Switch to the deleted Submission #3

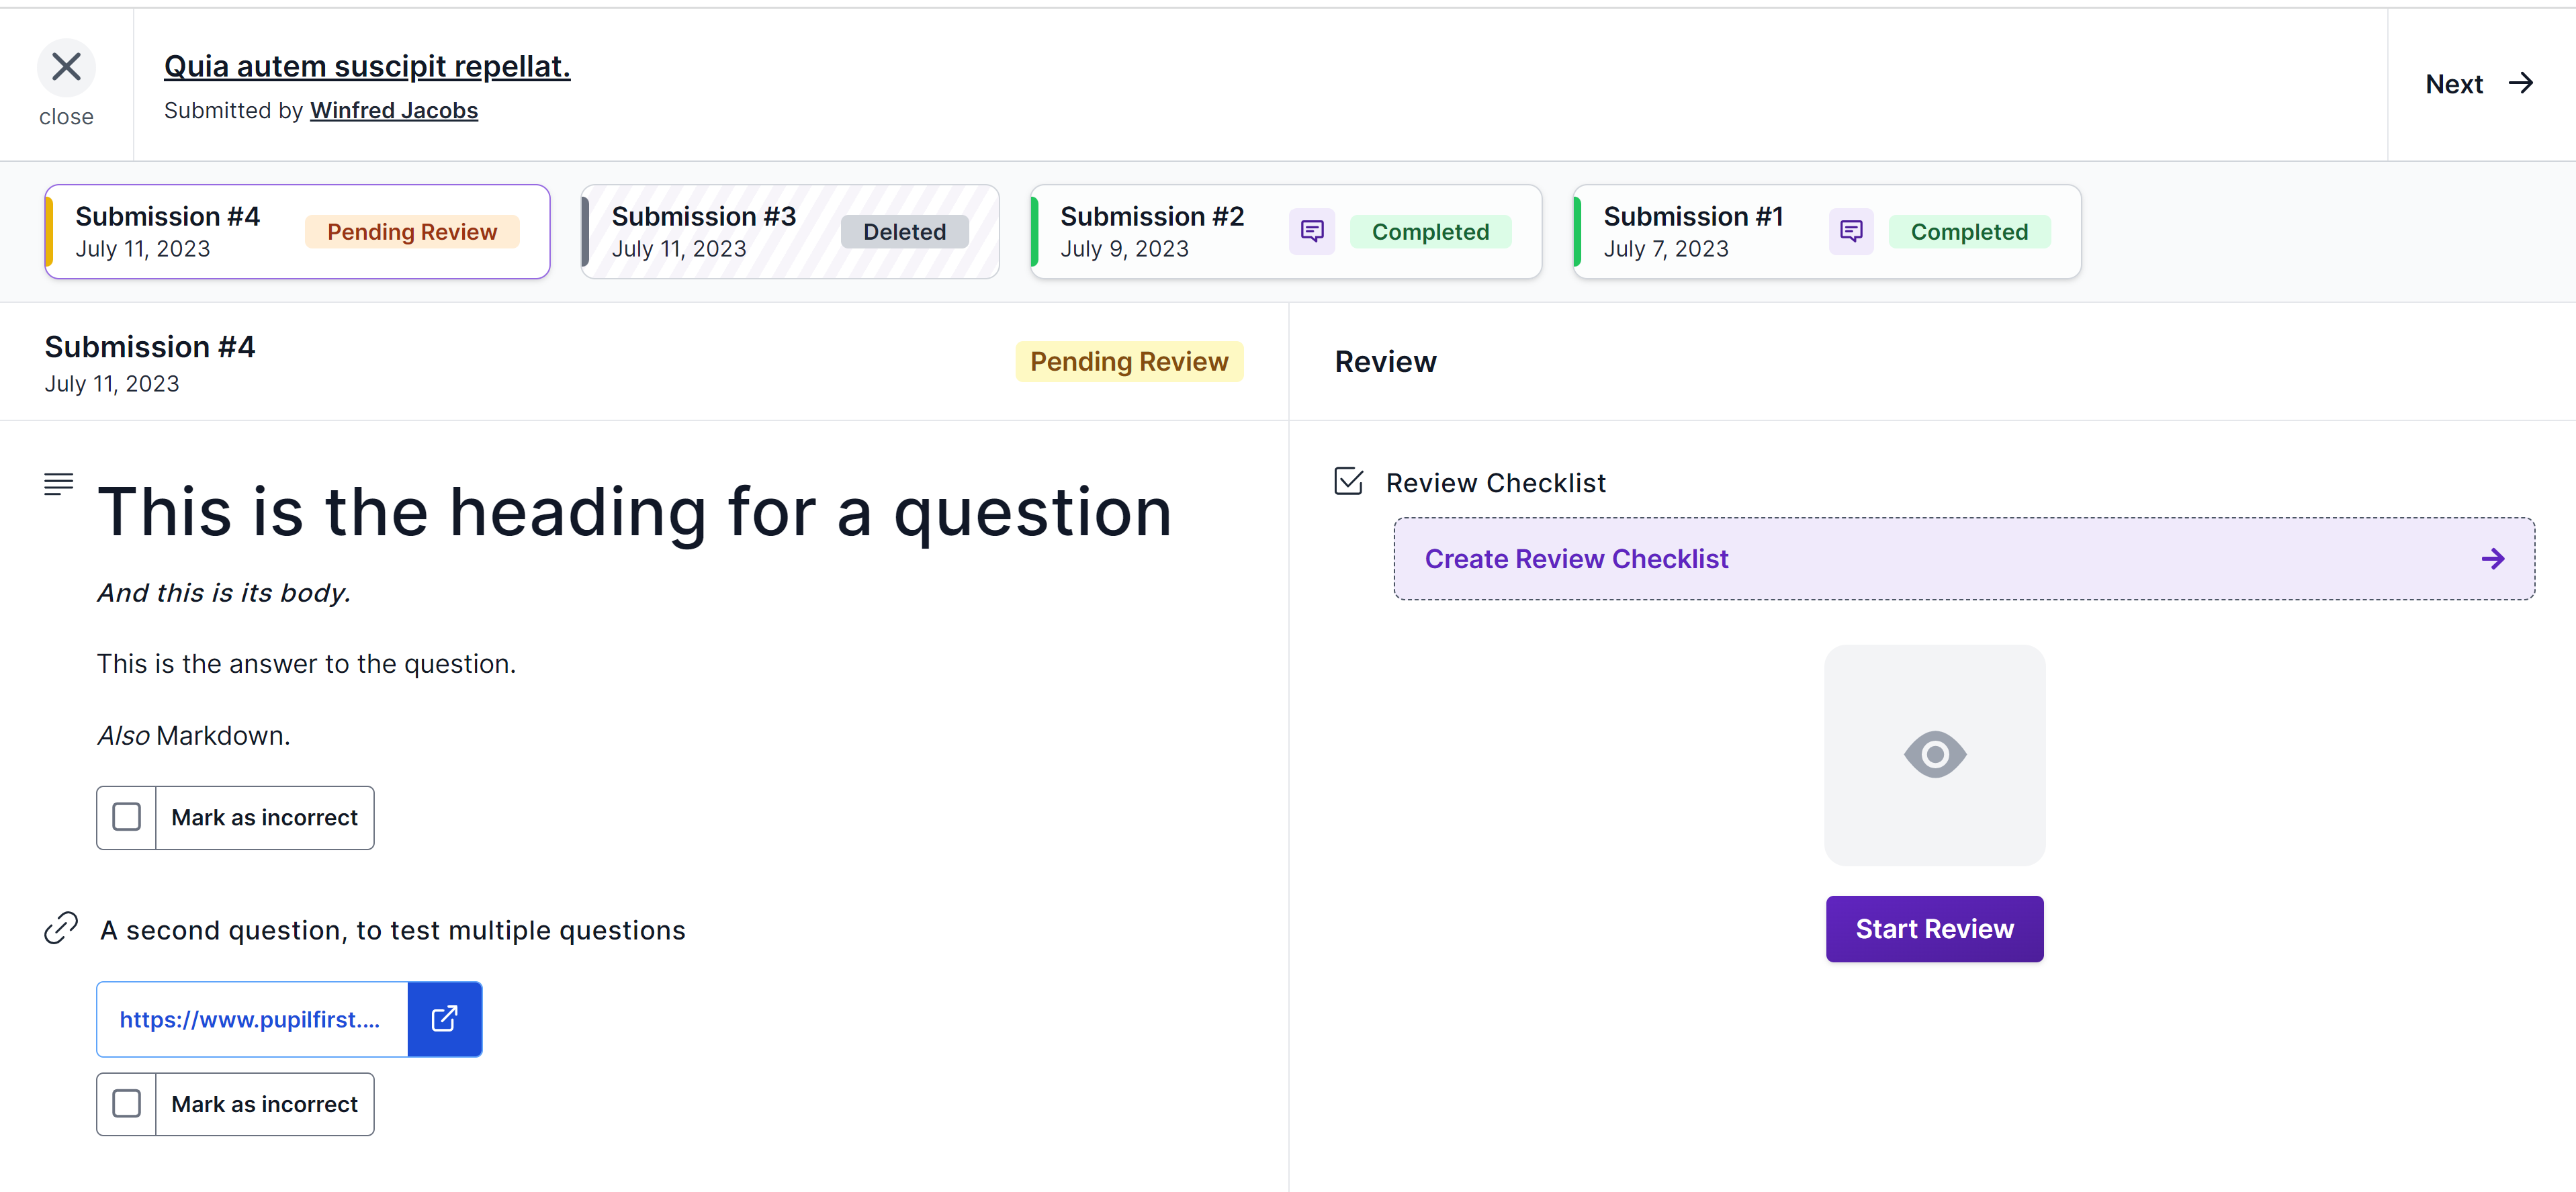pos(789,231)
